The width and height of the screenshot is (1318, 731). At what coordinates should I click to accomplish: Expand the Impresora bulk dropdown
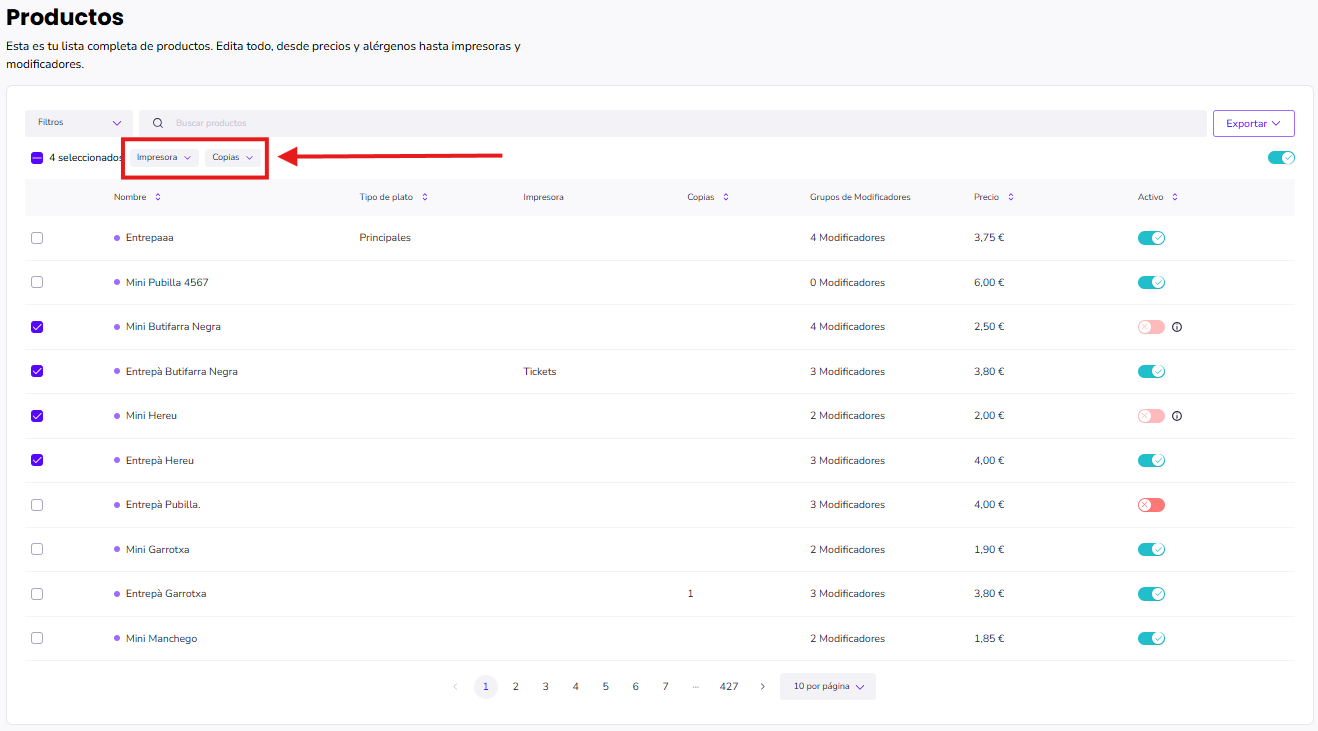click(164, 157)
